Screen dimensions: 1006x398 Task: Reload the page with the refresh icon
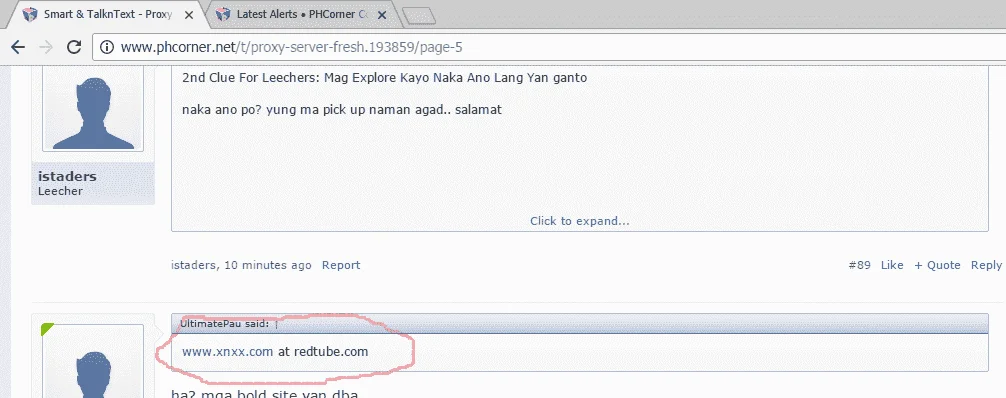tap(74, 47)
